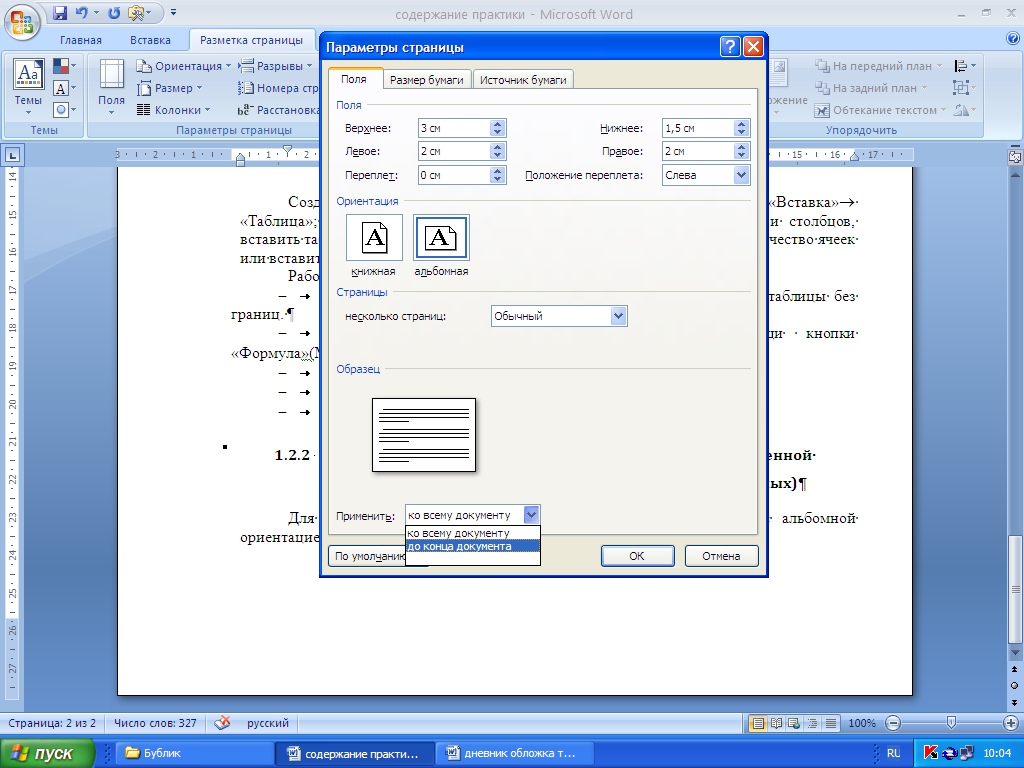This screenshot has width=1024, height=768.
Task: Click the Нижнее margin field
Action: pos(698,128)
